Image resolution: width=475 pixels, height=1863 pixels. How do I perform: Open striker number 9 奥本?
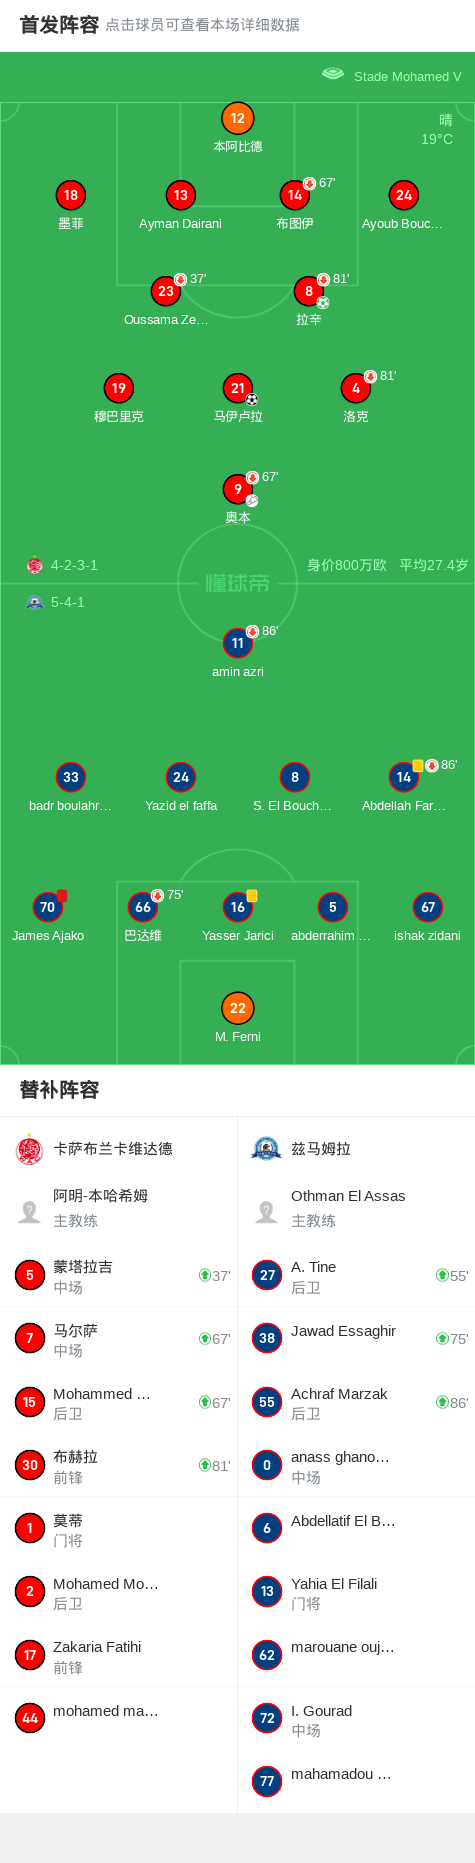(238, 498)
